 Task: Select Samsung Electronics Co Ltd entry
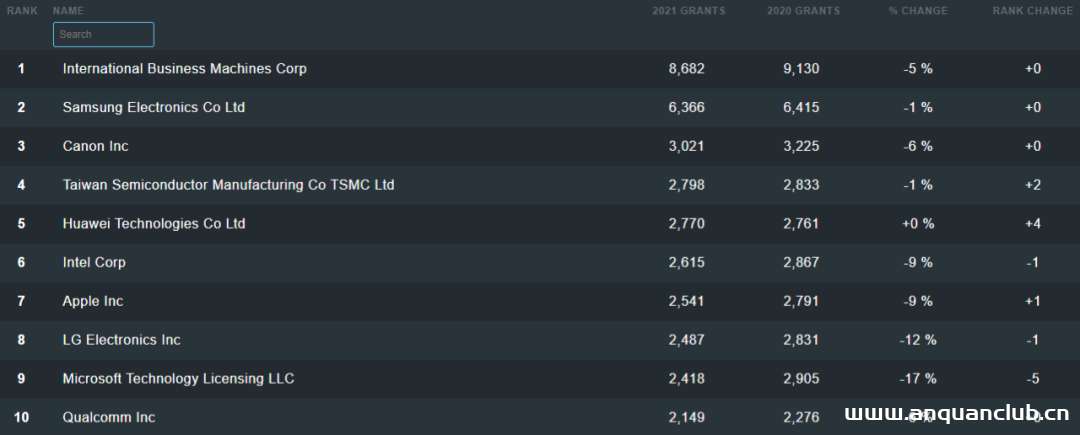(x=153, y=107)
